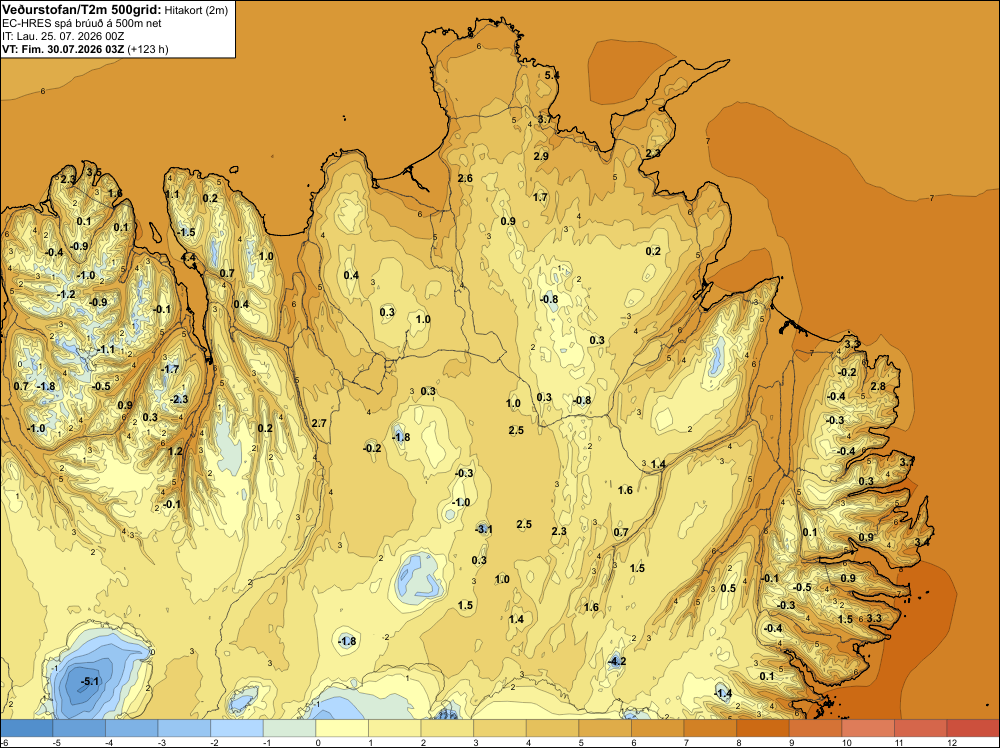Click the 5.4 temperature value

point(552,75)
